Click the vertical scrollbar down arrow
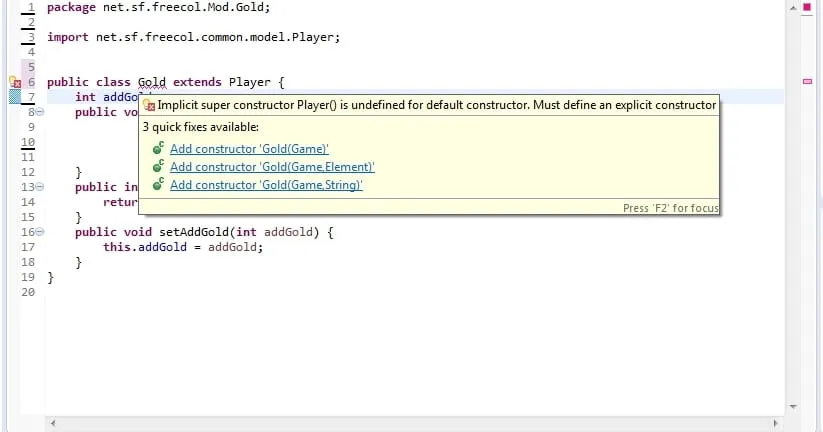Viewport: 823px width, 432px height. (x=793, y=407)
